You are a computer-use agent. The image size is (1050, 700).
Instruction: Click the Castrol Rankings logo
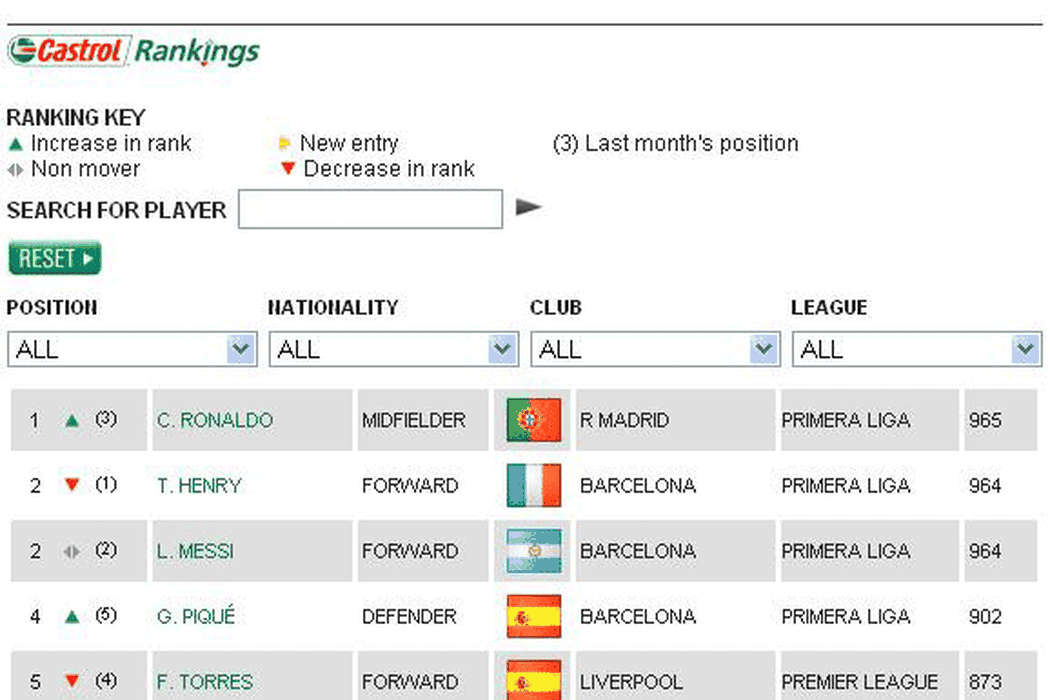point(133,51)
